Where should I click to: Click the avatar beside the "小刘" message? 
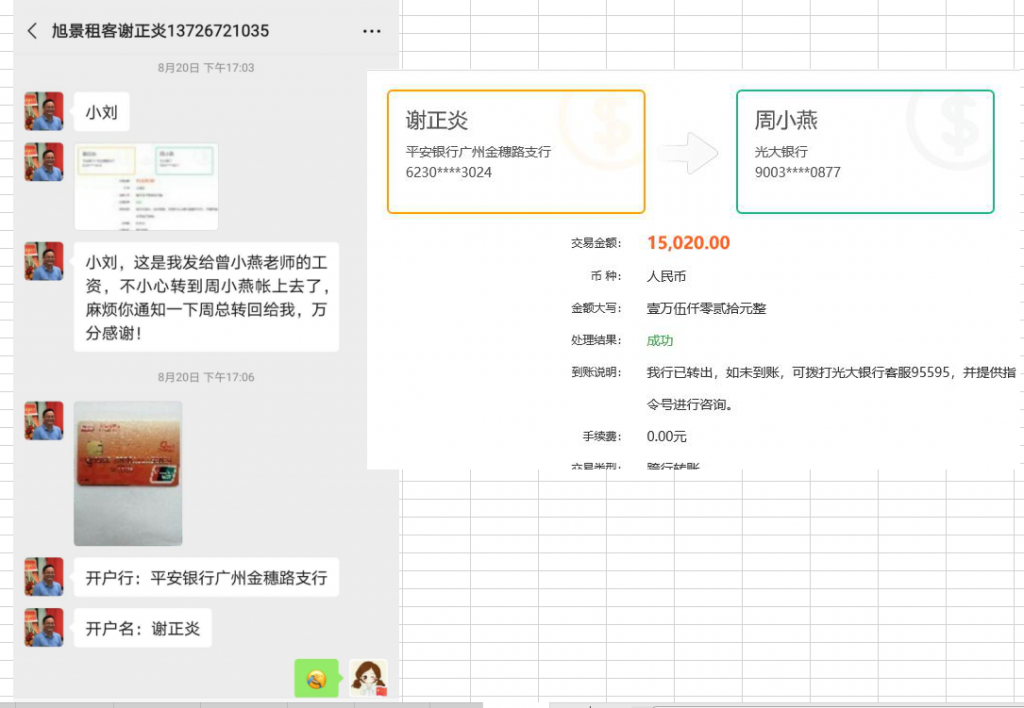coord(44,111)
